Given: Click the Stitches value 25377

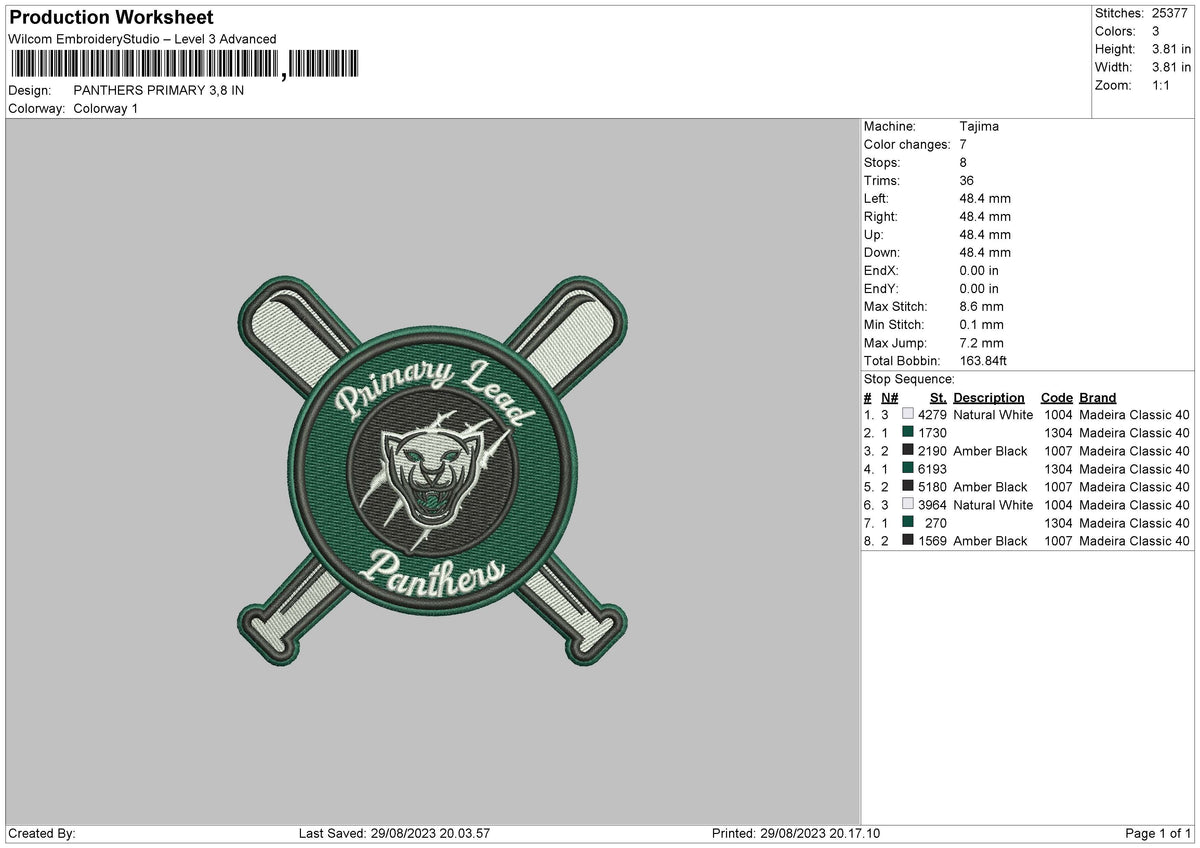Looking at the screenshot, I should pyautogui.click(x=1171, y=13).
